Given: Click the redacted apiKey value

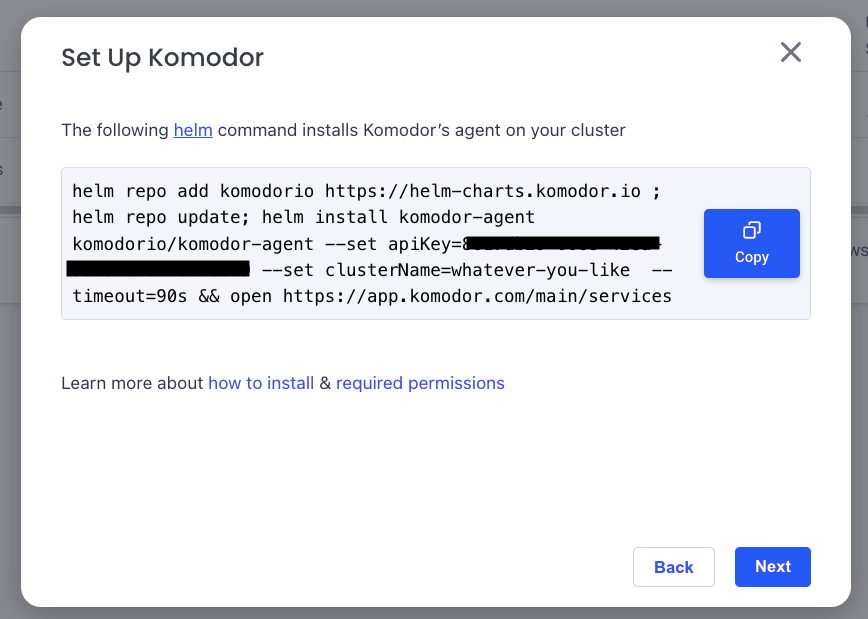Looking at the screenshot, I should tap(560, 244).
